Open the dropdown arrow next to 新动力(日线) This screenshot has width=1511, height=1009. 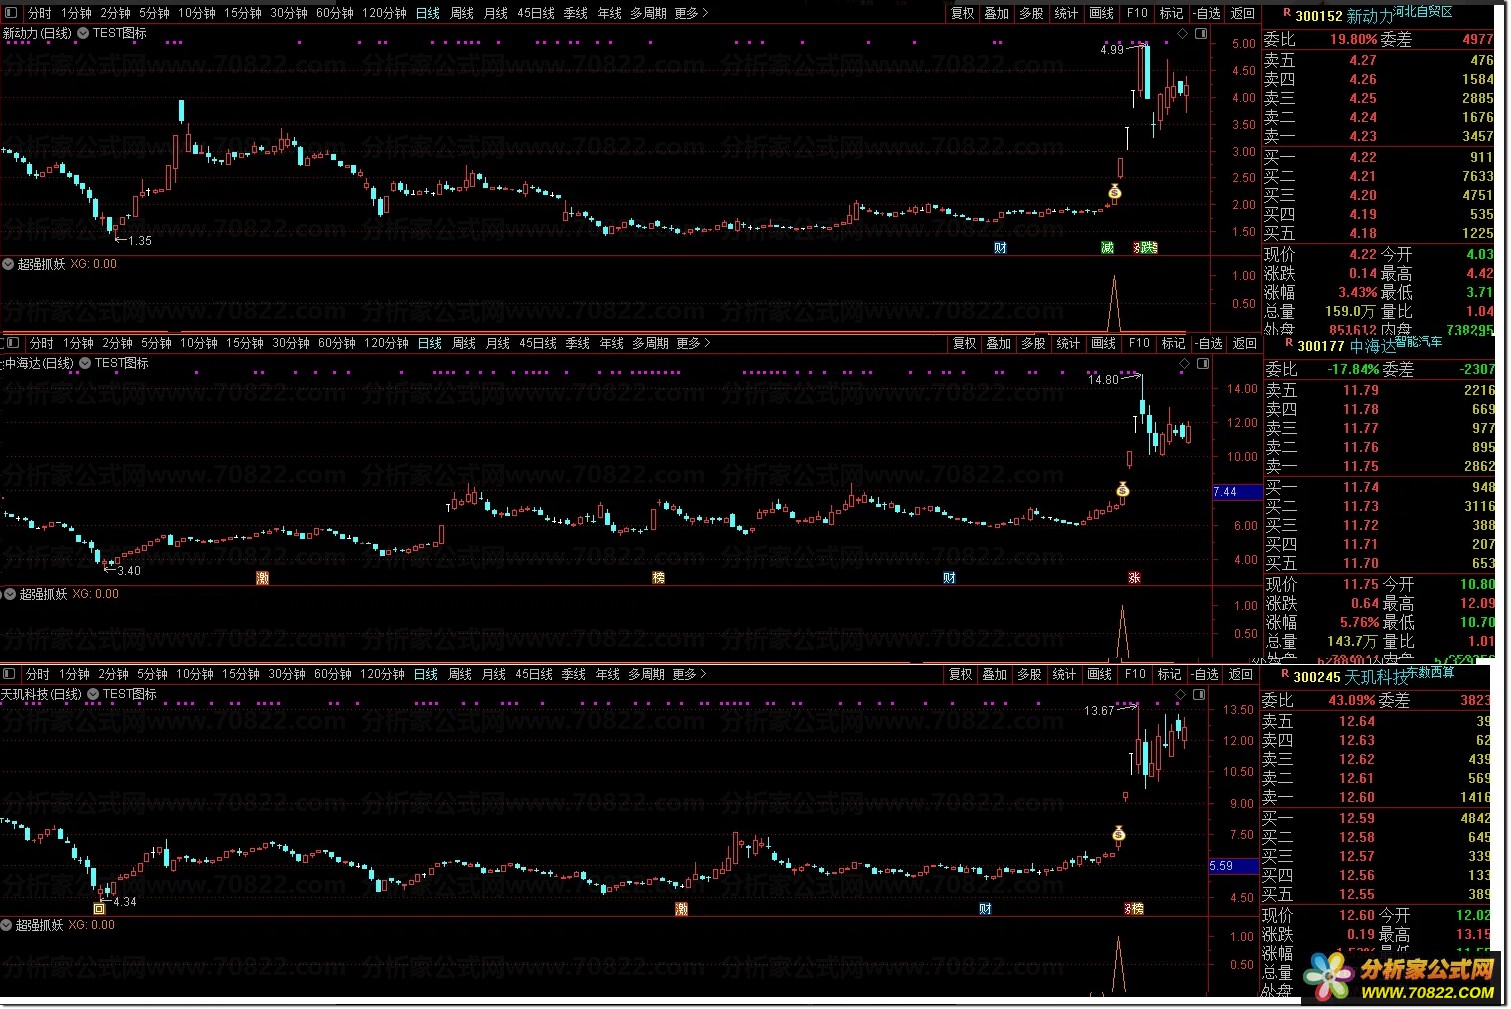pyautogui.click(x=84, y=34)
